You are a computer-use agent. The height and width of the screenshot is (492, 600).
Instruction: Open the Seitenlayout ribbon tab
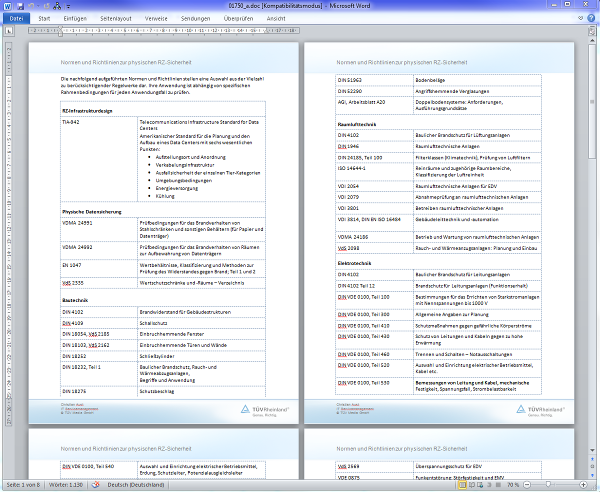tap(115, 18)
